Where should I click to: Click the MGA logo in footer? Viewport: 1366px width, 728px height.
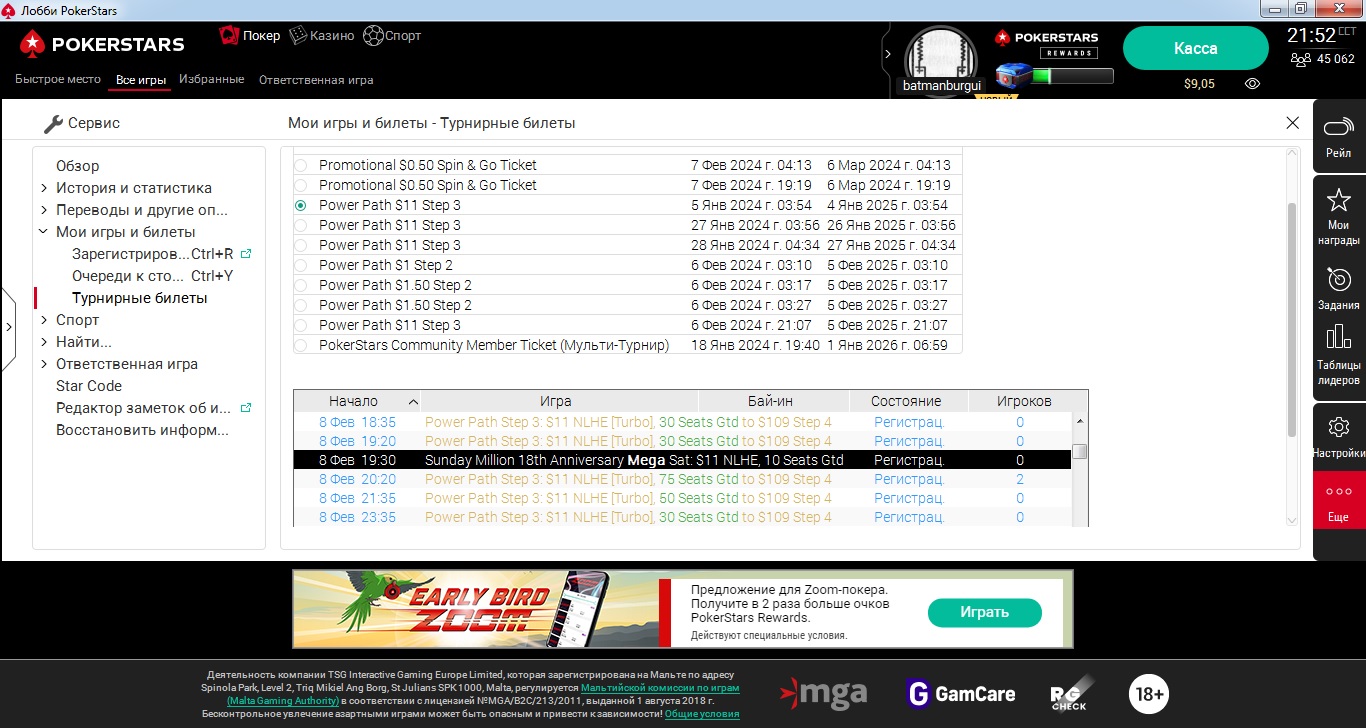point(823,692)
